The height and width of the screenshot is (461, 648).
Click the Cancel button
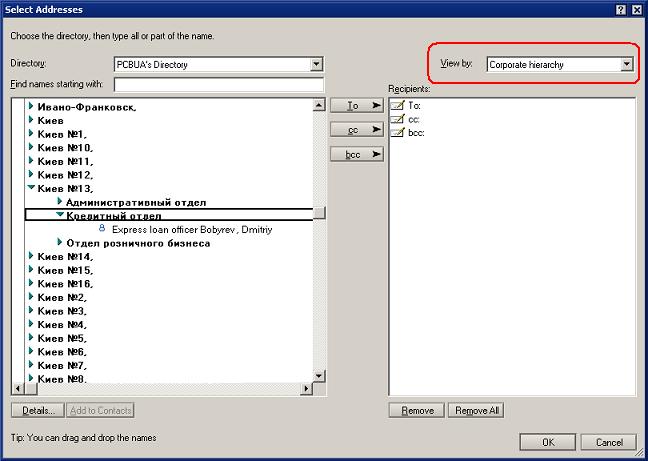coord(609,442)
